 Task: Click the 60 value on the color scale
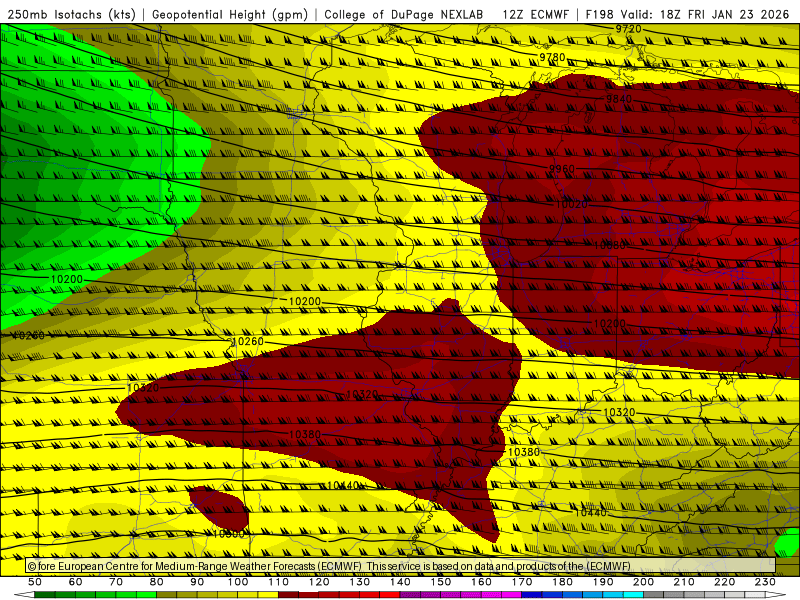pos(75,582)
